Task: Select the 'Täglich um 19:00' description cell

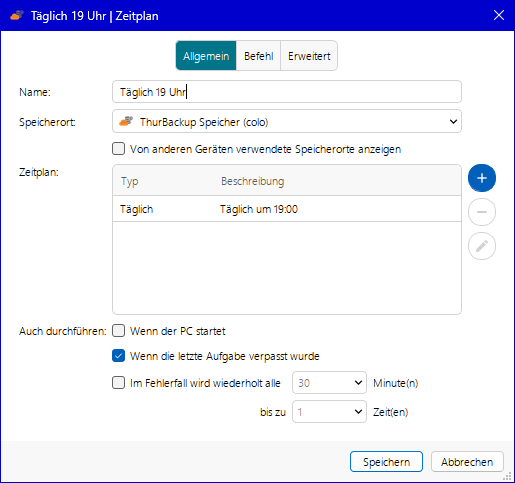Action: tap(259, 209)
